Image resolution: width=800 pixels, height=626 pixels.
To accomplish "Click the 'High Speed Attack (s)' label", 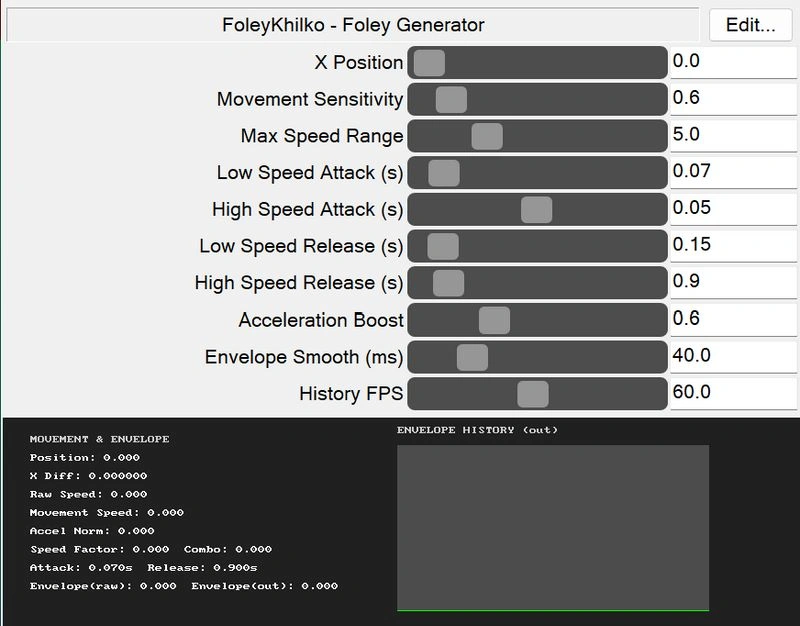I will [308, 210].
